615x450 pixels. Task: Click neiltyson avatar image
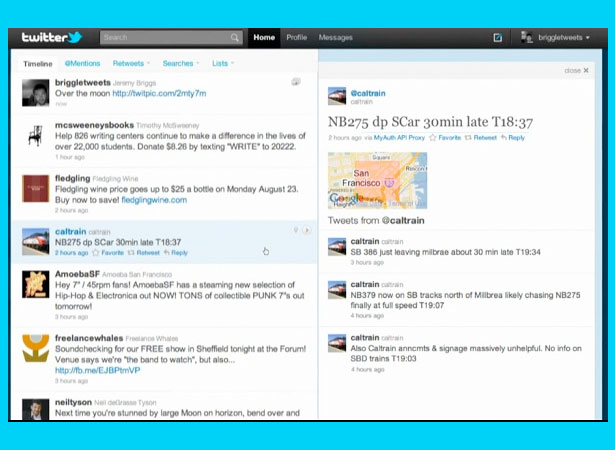[x=36, y=410]
